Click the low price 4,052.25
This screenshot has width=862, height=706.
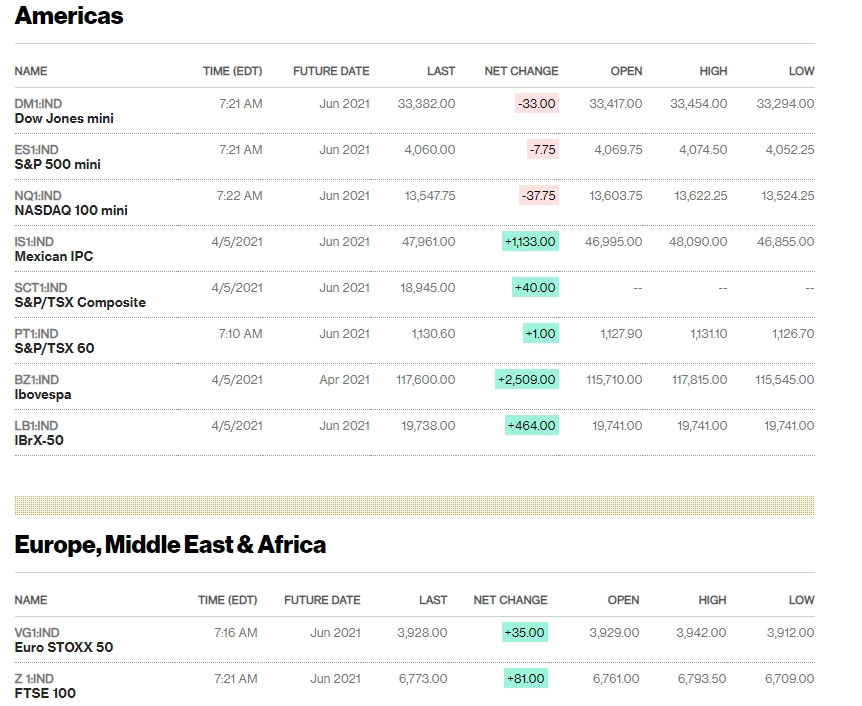(790, 150)
